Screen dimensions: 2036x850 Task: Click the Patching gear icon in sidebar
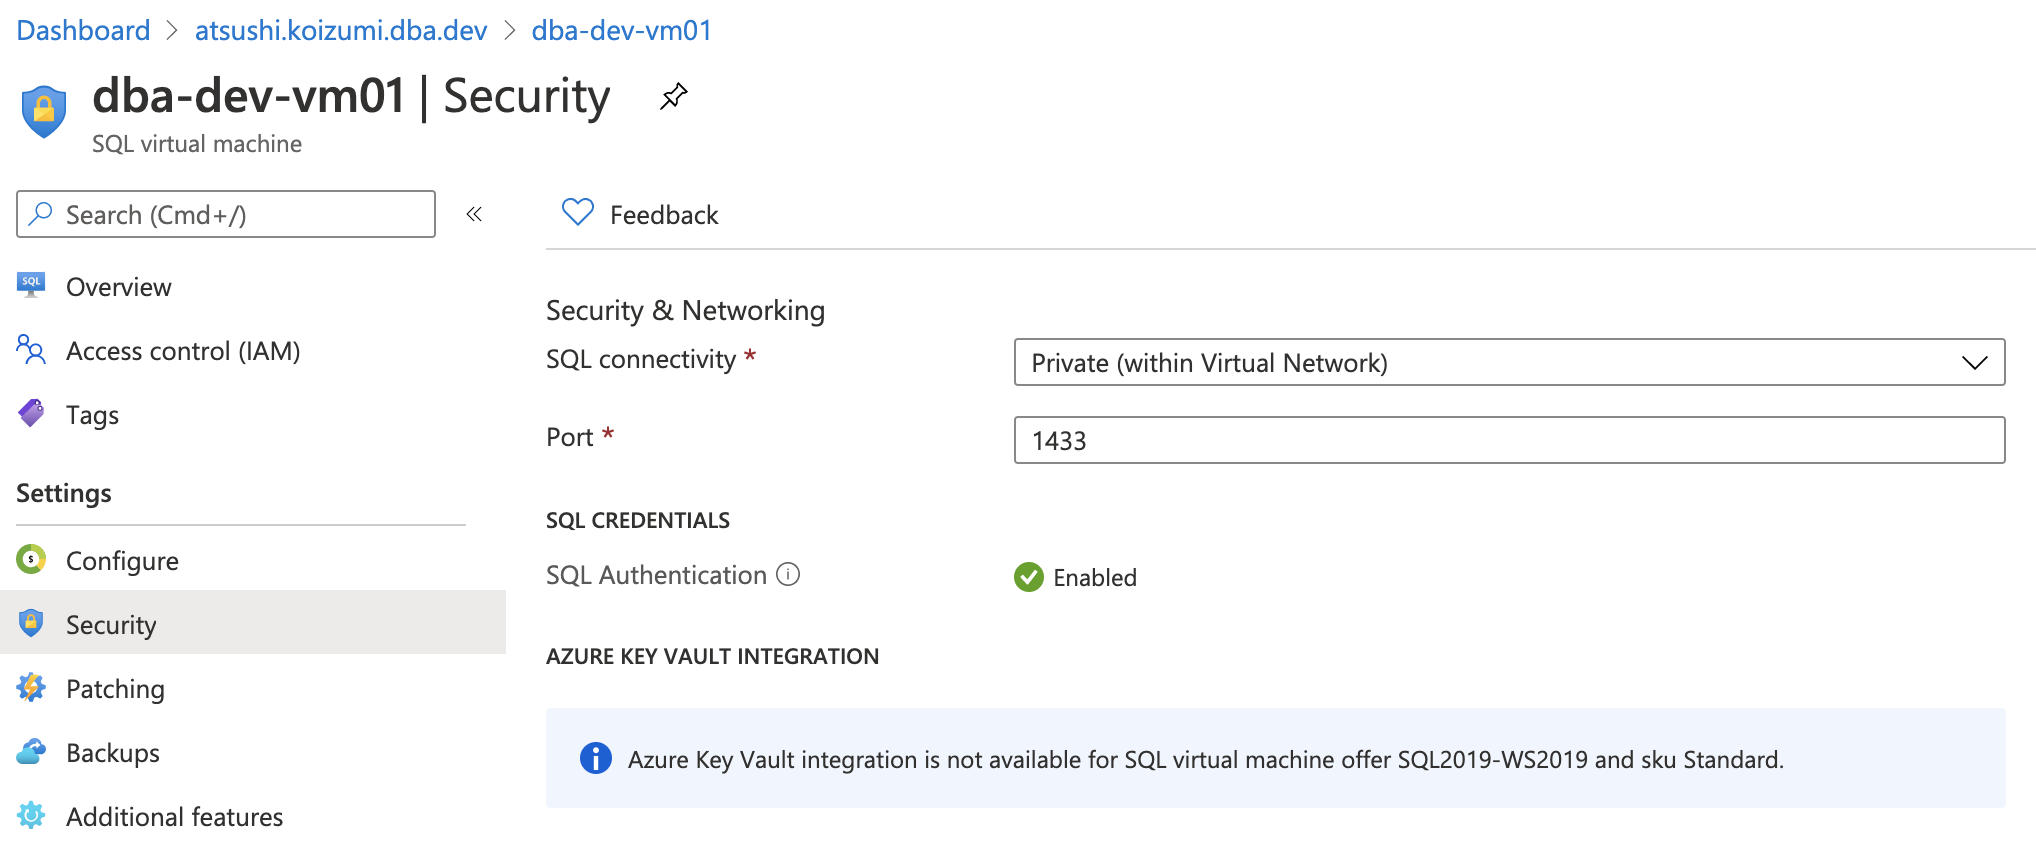(32, 688)
